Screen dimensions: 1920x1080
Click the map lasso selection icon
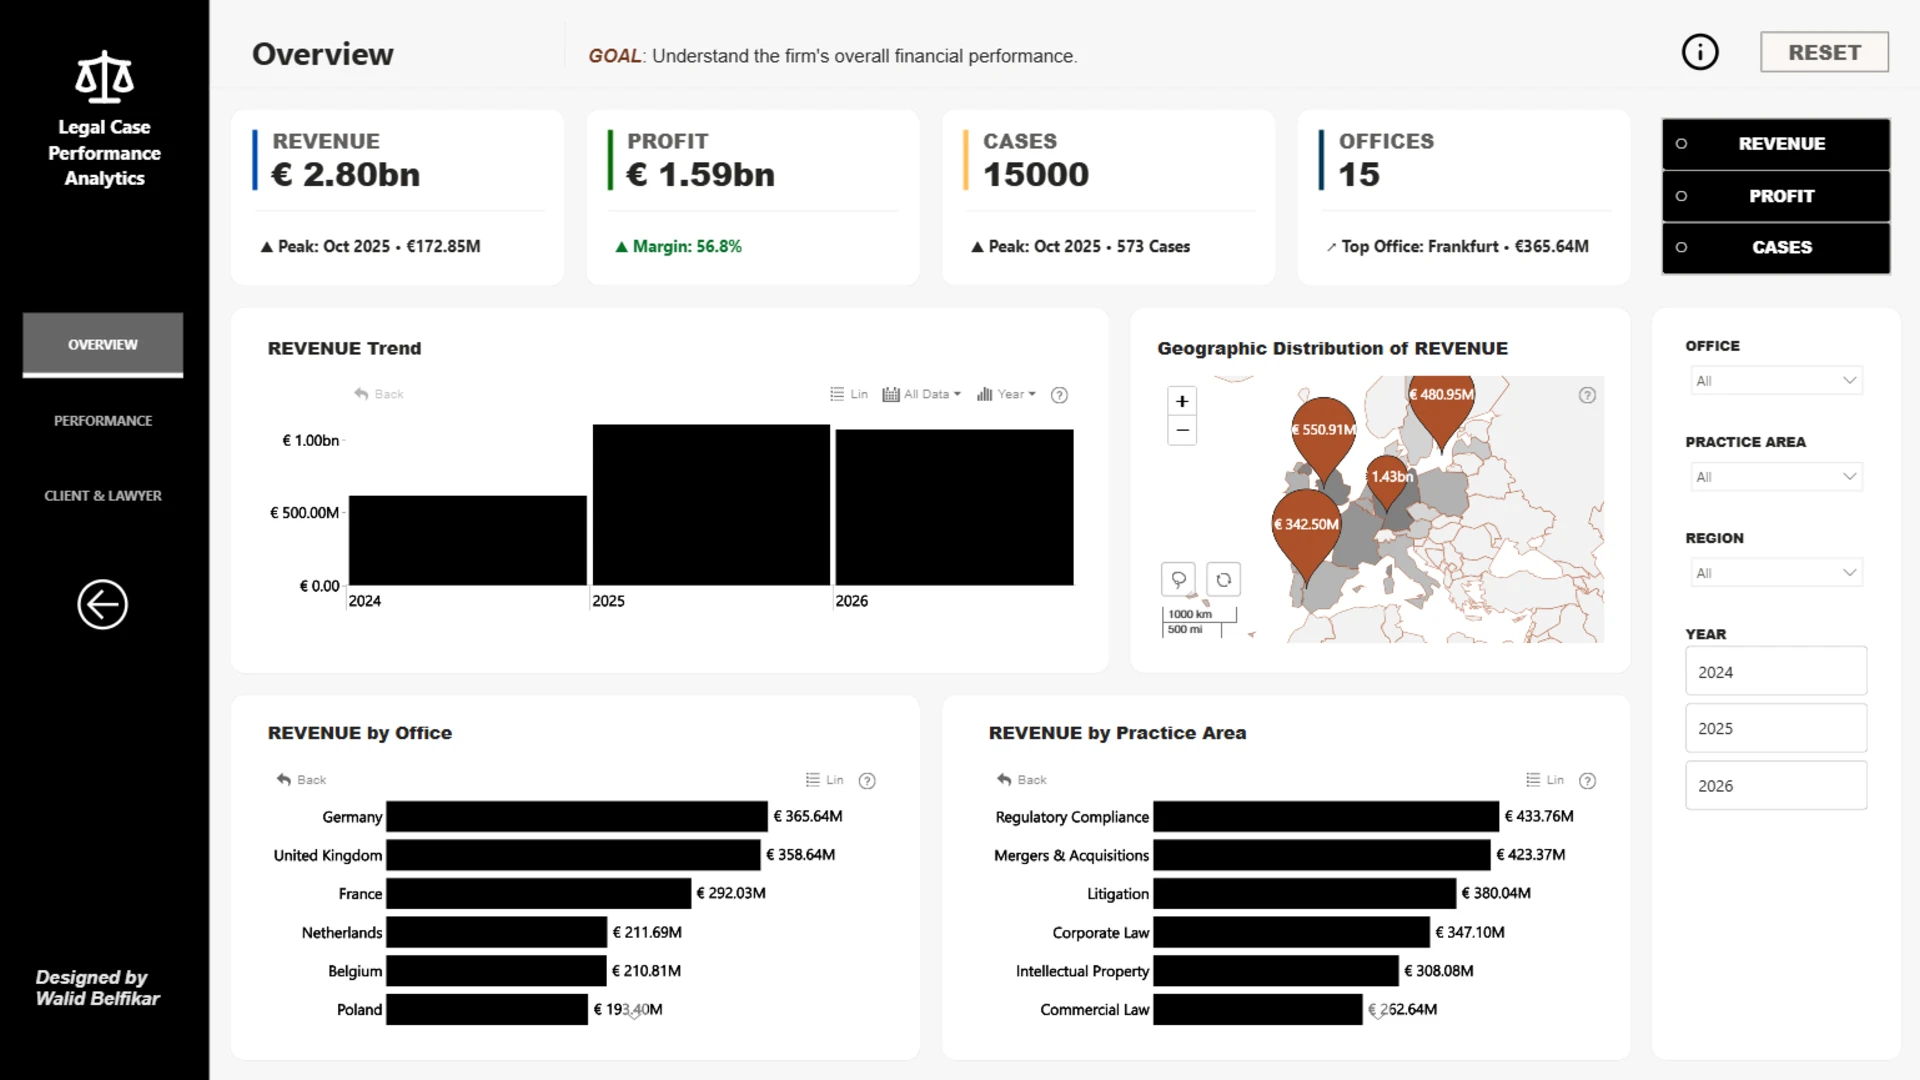(1178, 579)
